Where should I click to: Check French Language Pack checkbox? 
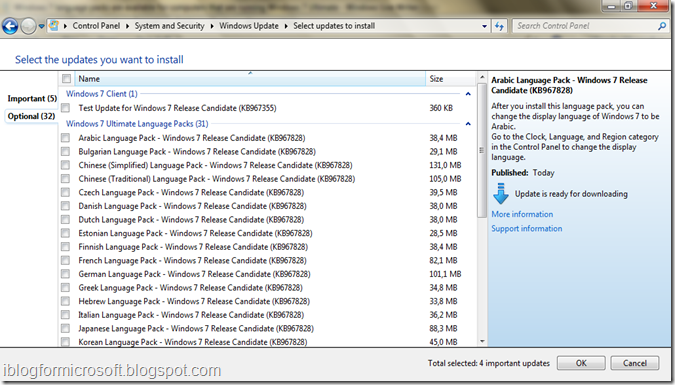[x=65, y=260]
